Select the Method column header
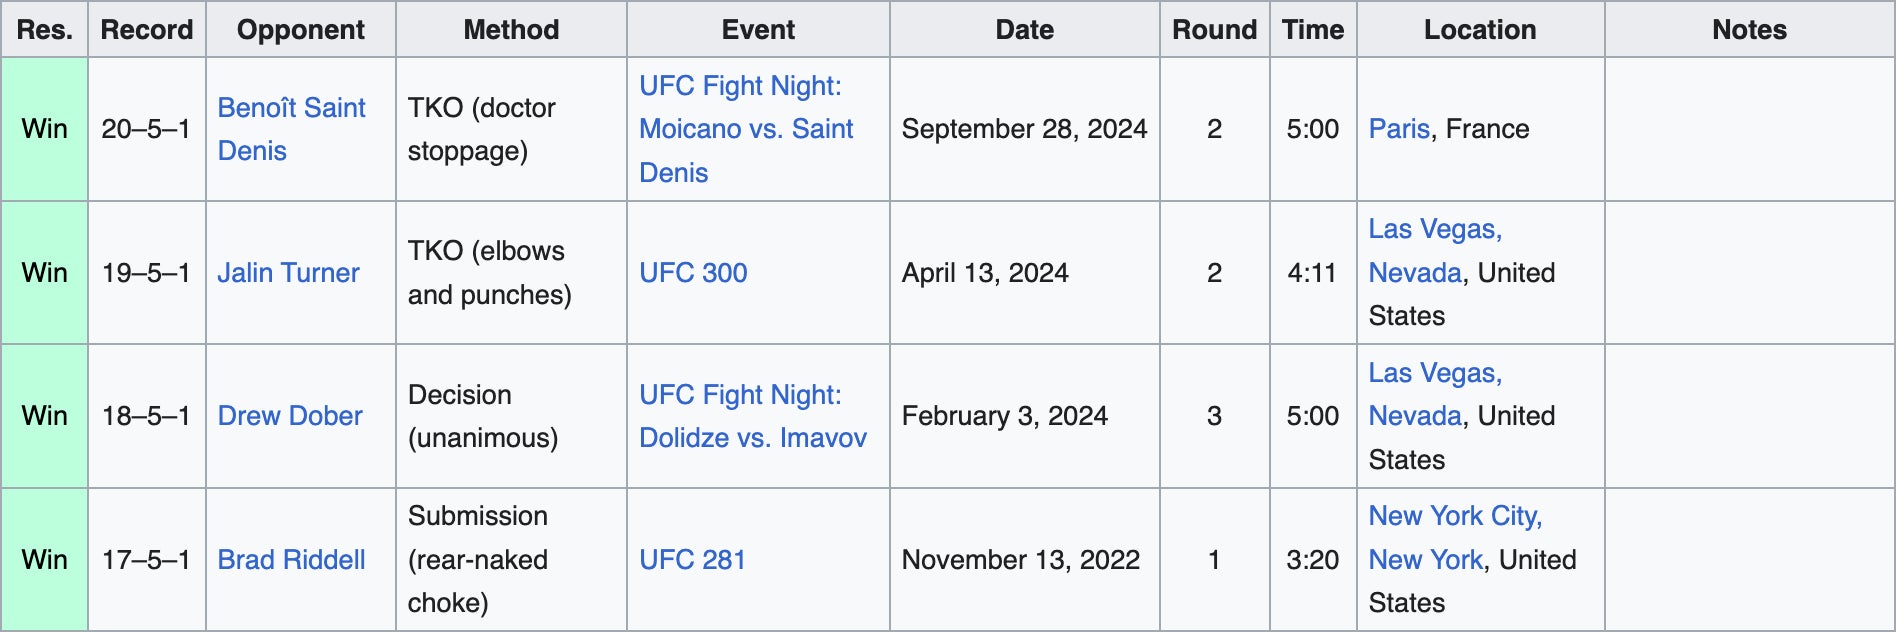Screen dimensions: 1896x632 pos(511,30)
